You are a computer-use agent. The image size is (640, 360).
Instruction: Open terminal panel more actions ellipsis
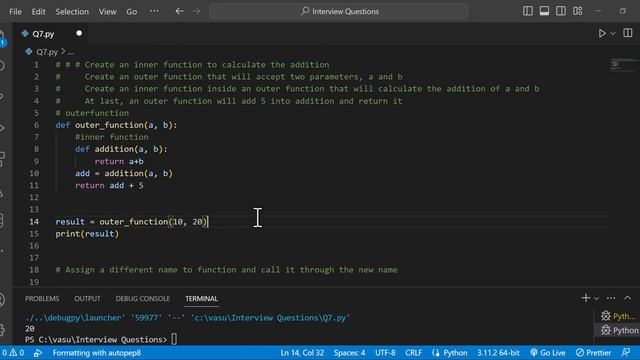[611, 298]
